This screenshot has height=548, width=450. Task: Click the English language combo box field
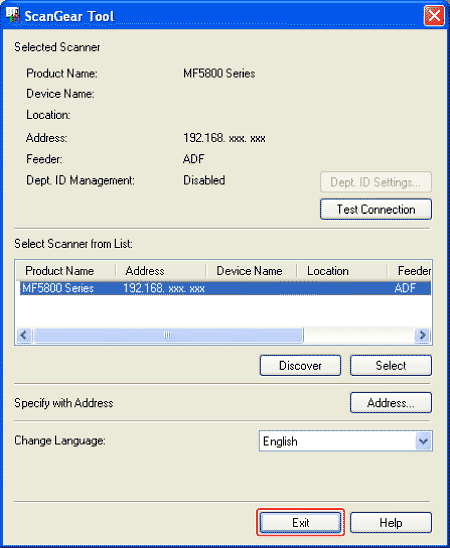tap(346, 441)
